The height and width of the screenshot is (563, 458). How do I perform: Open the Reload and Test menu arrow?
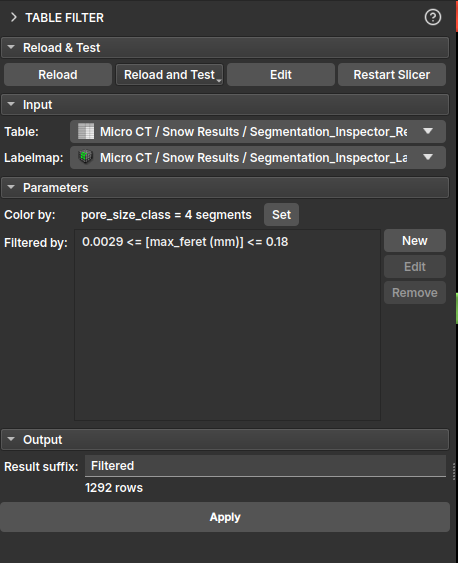tap(219, 81)
